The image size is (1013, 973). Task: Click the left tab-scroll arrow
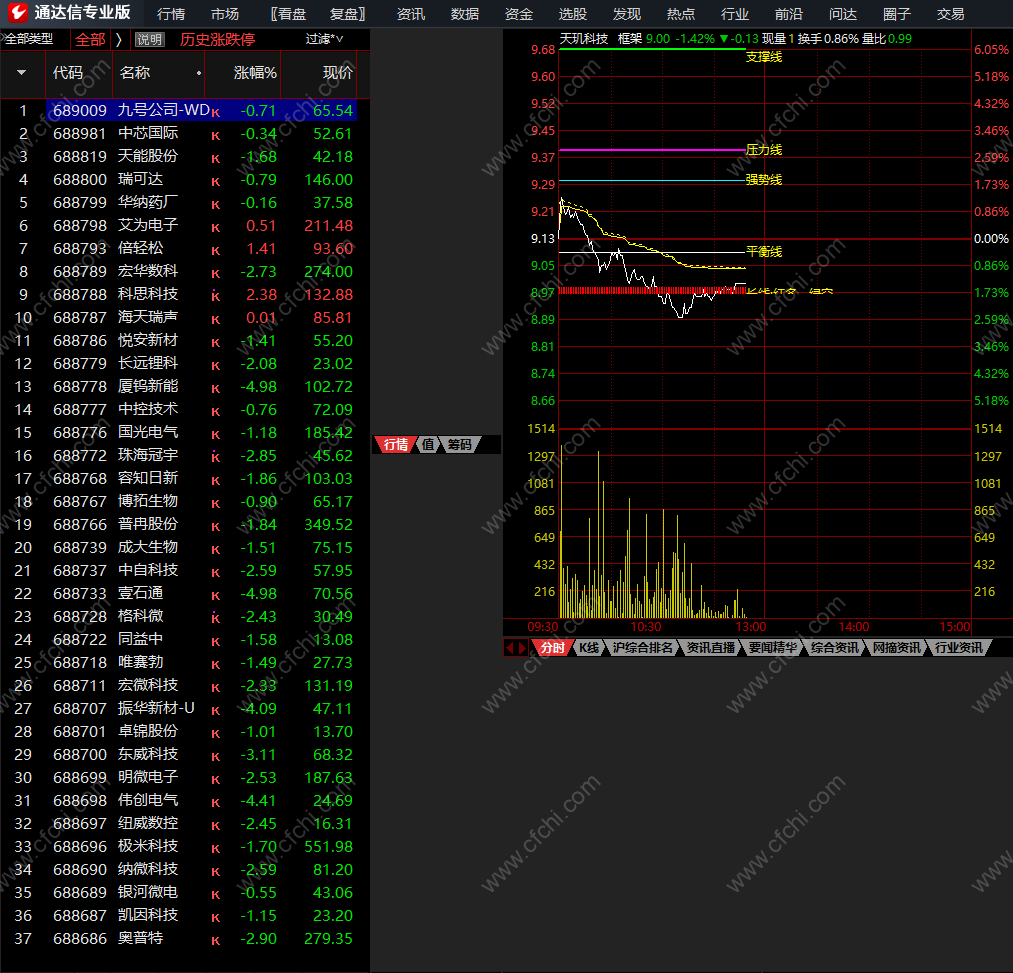pos(509,647)
